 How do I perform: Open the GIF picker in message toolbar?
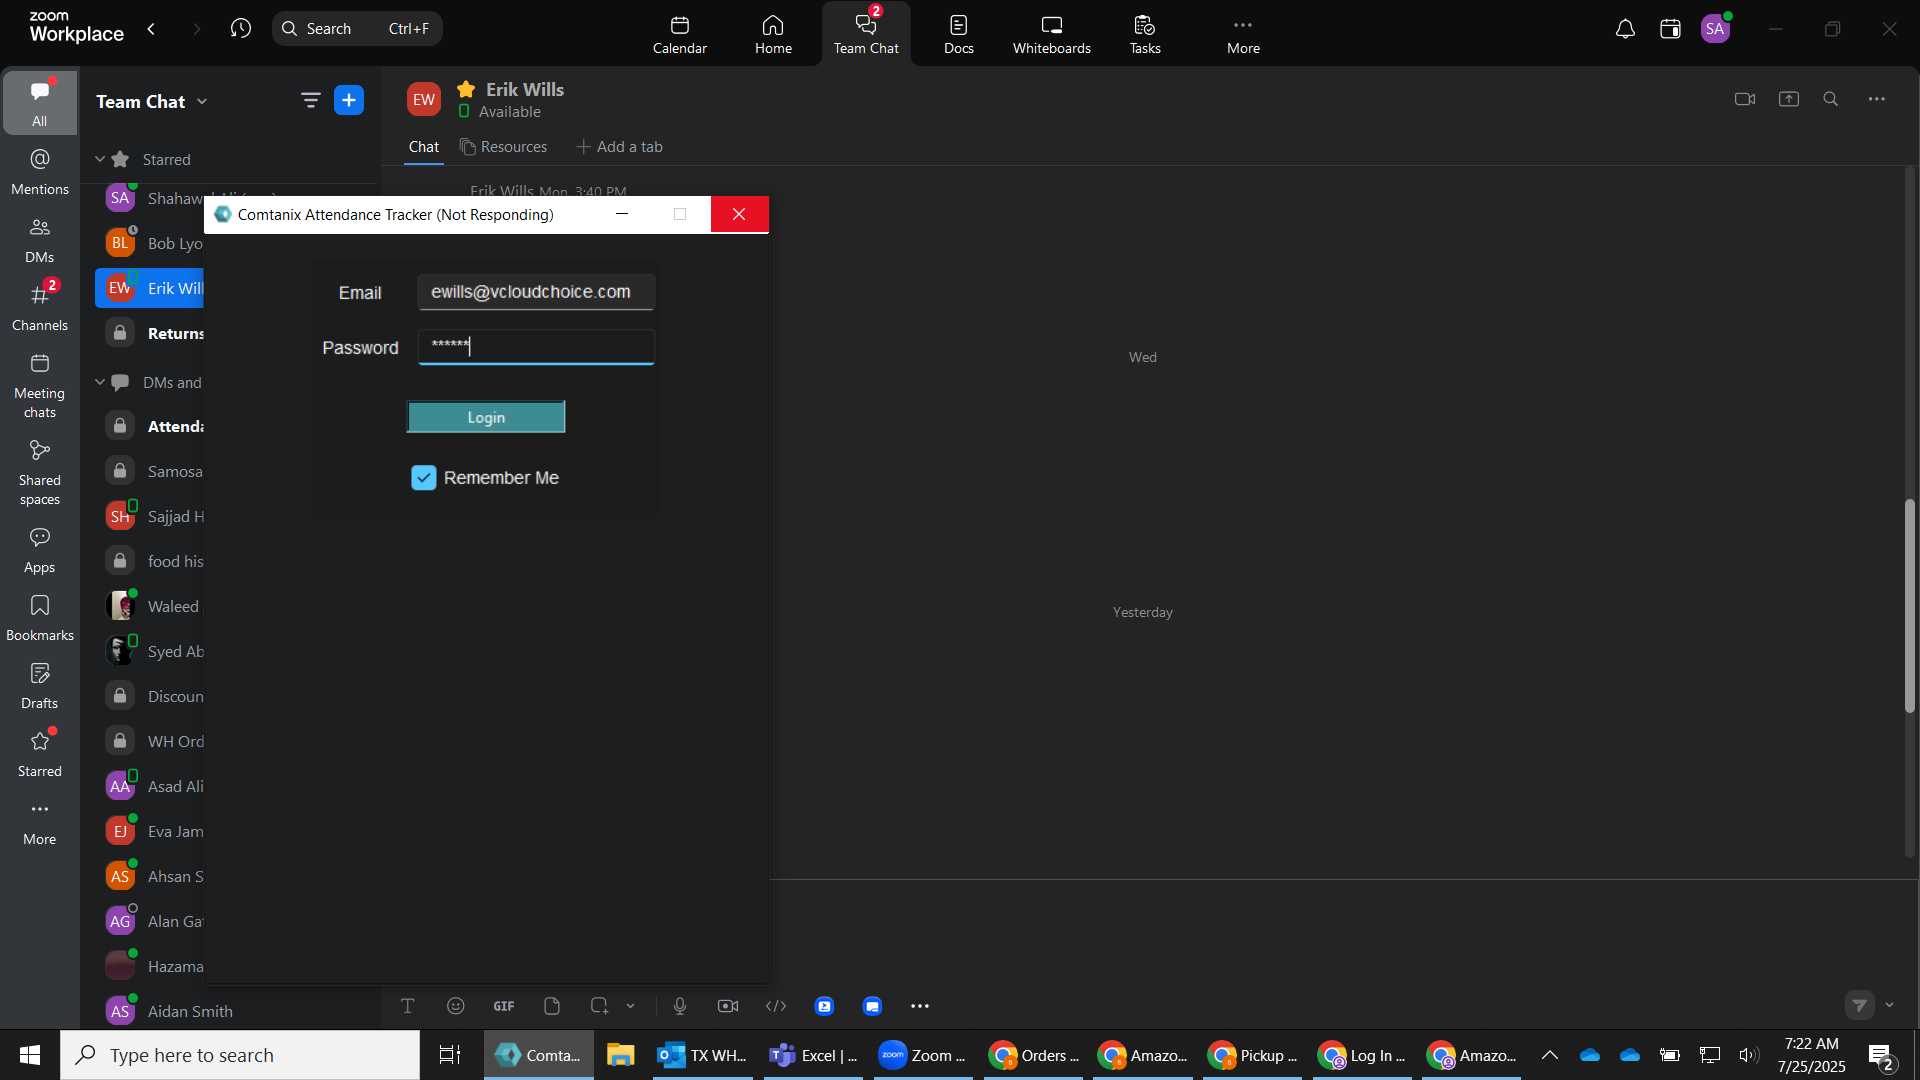pos(504,1006)
